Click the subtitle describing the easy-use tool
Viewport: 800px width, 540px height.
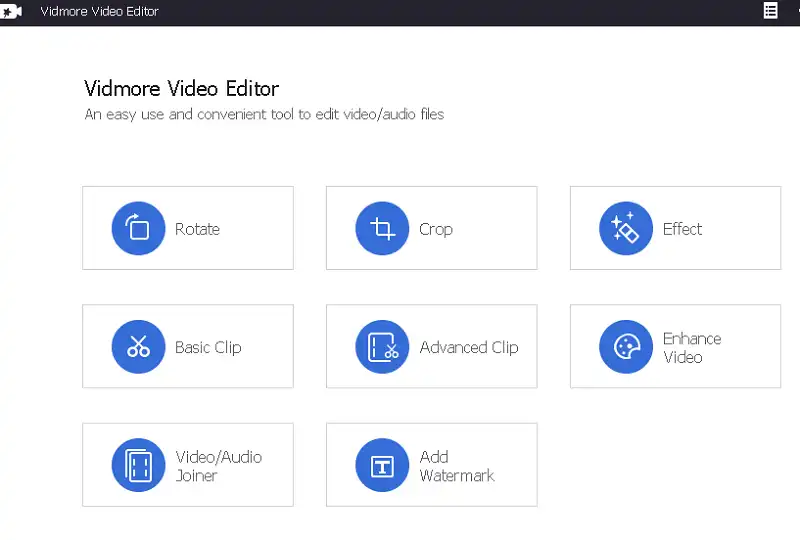click(264, 114)
